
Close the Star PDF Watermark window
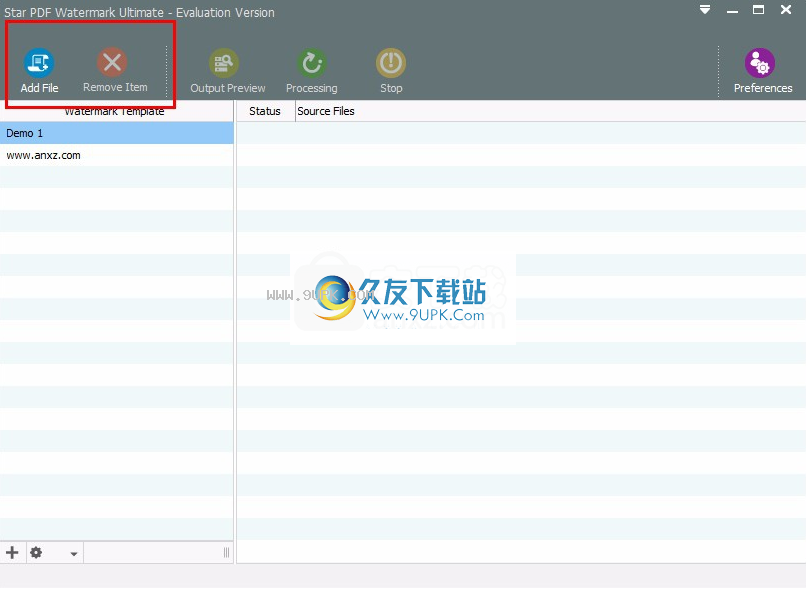(786, 10)
